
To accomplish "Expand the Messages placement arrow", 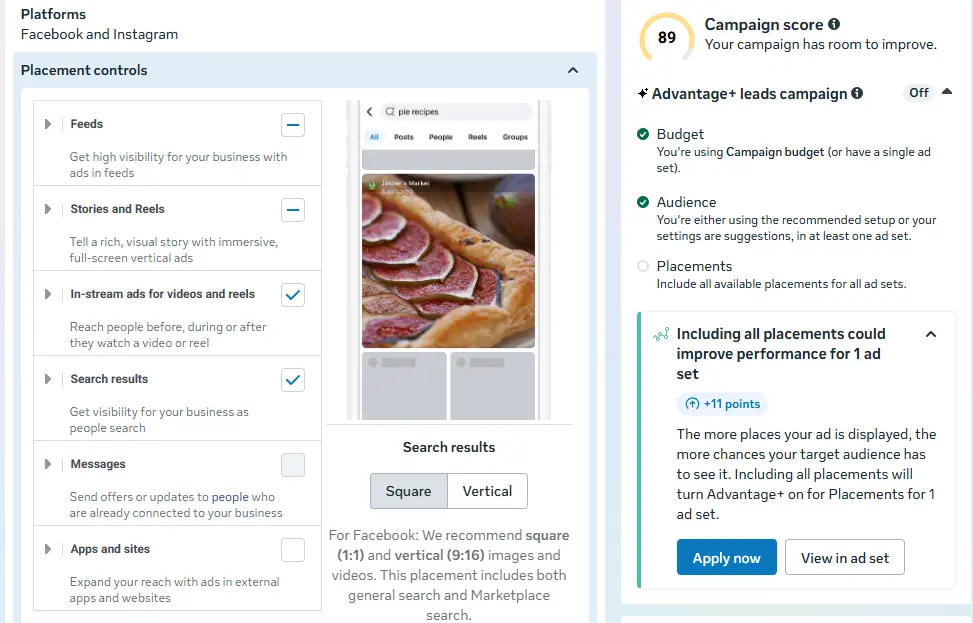I will click(x=48, y=464).
